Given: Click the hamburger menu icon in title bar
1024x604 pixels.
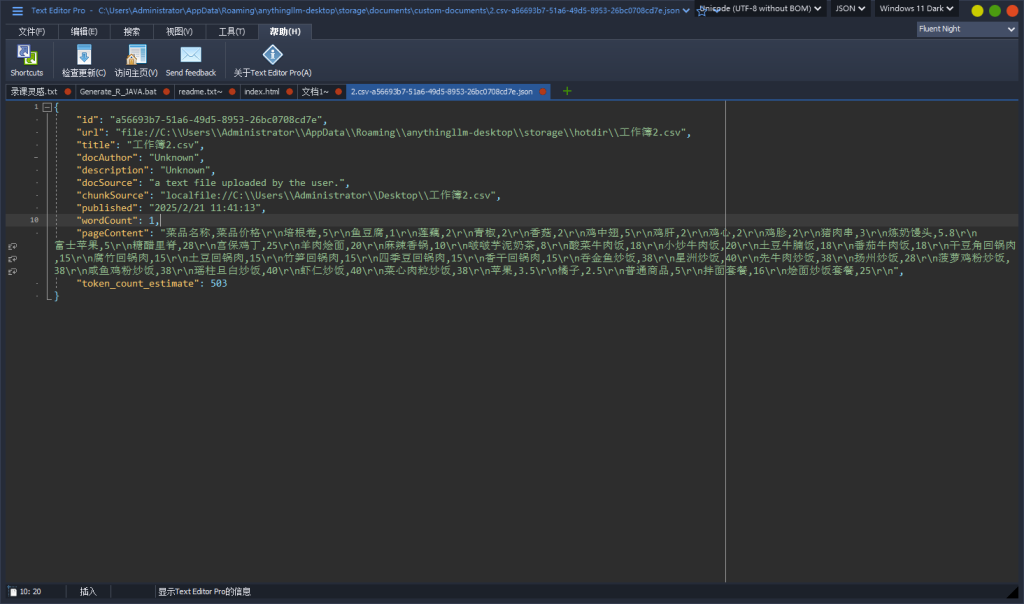Looking at the screenshot, I should point(17,10).
